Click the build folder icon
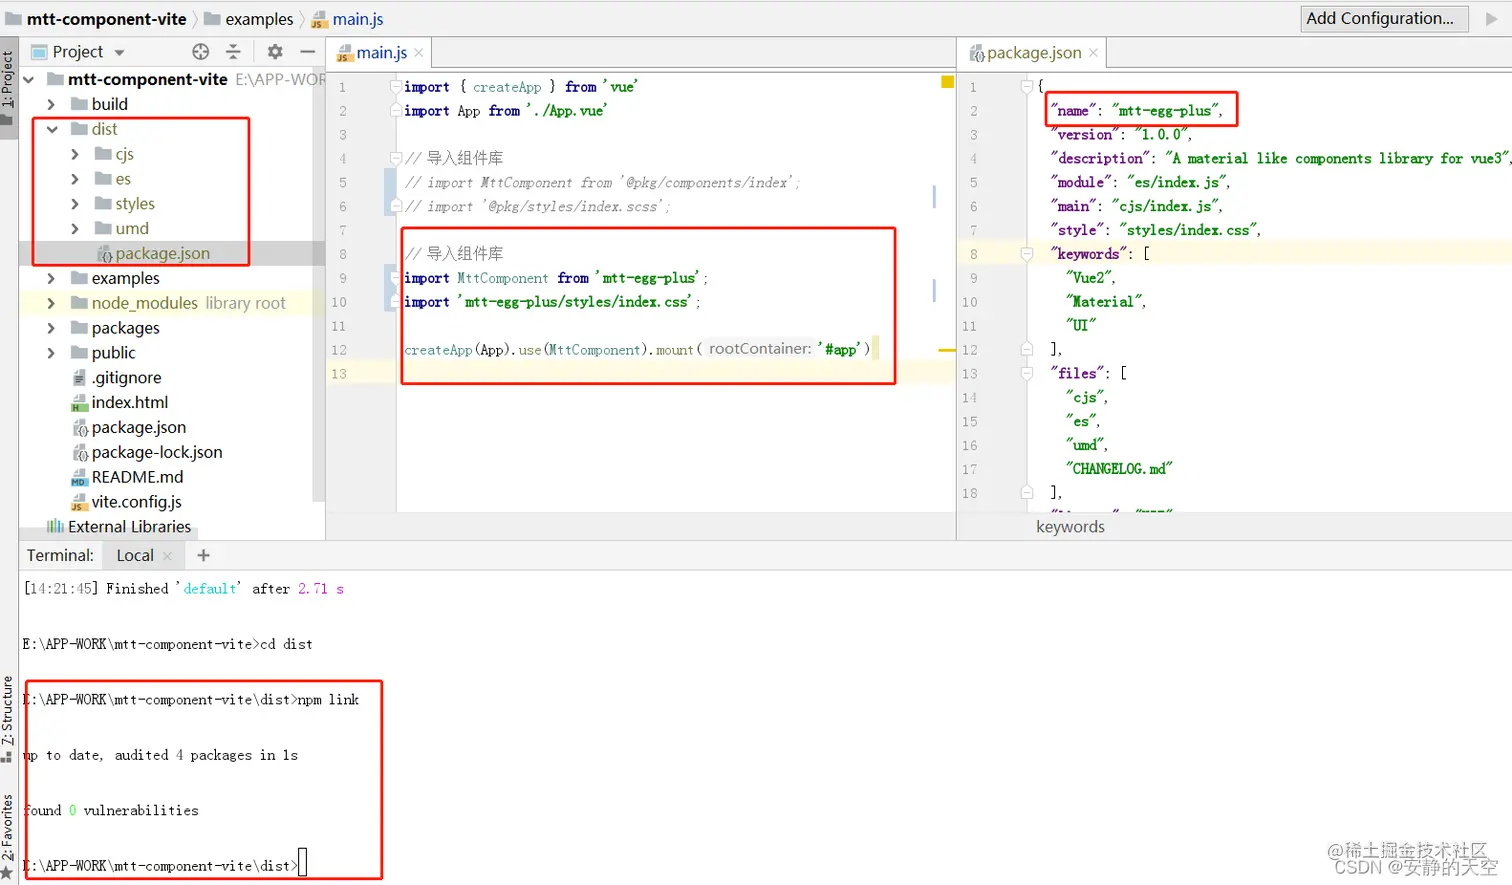 80,104
